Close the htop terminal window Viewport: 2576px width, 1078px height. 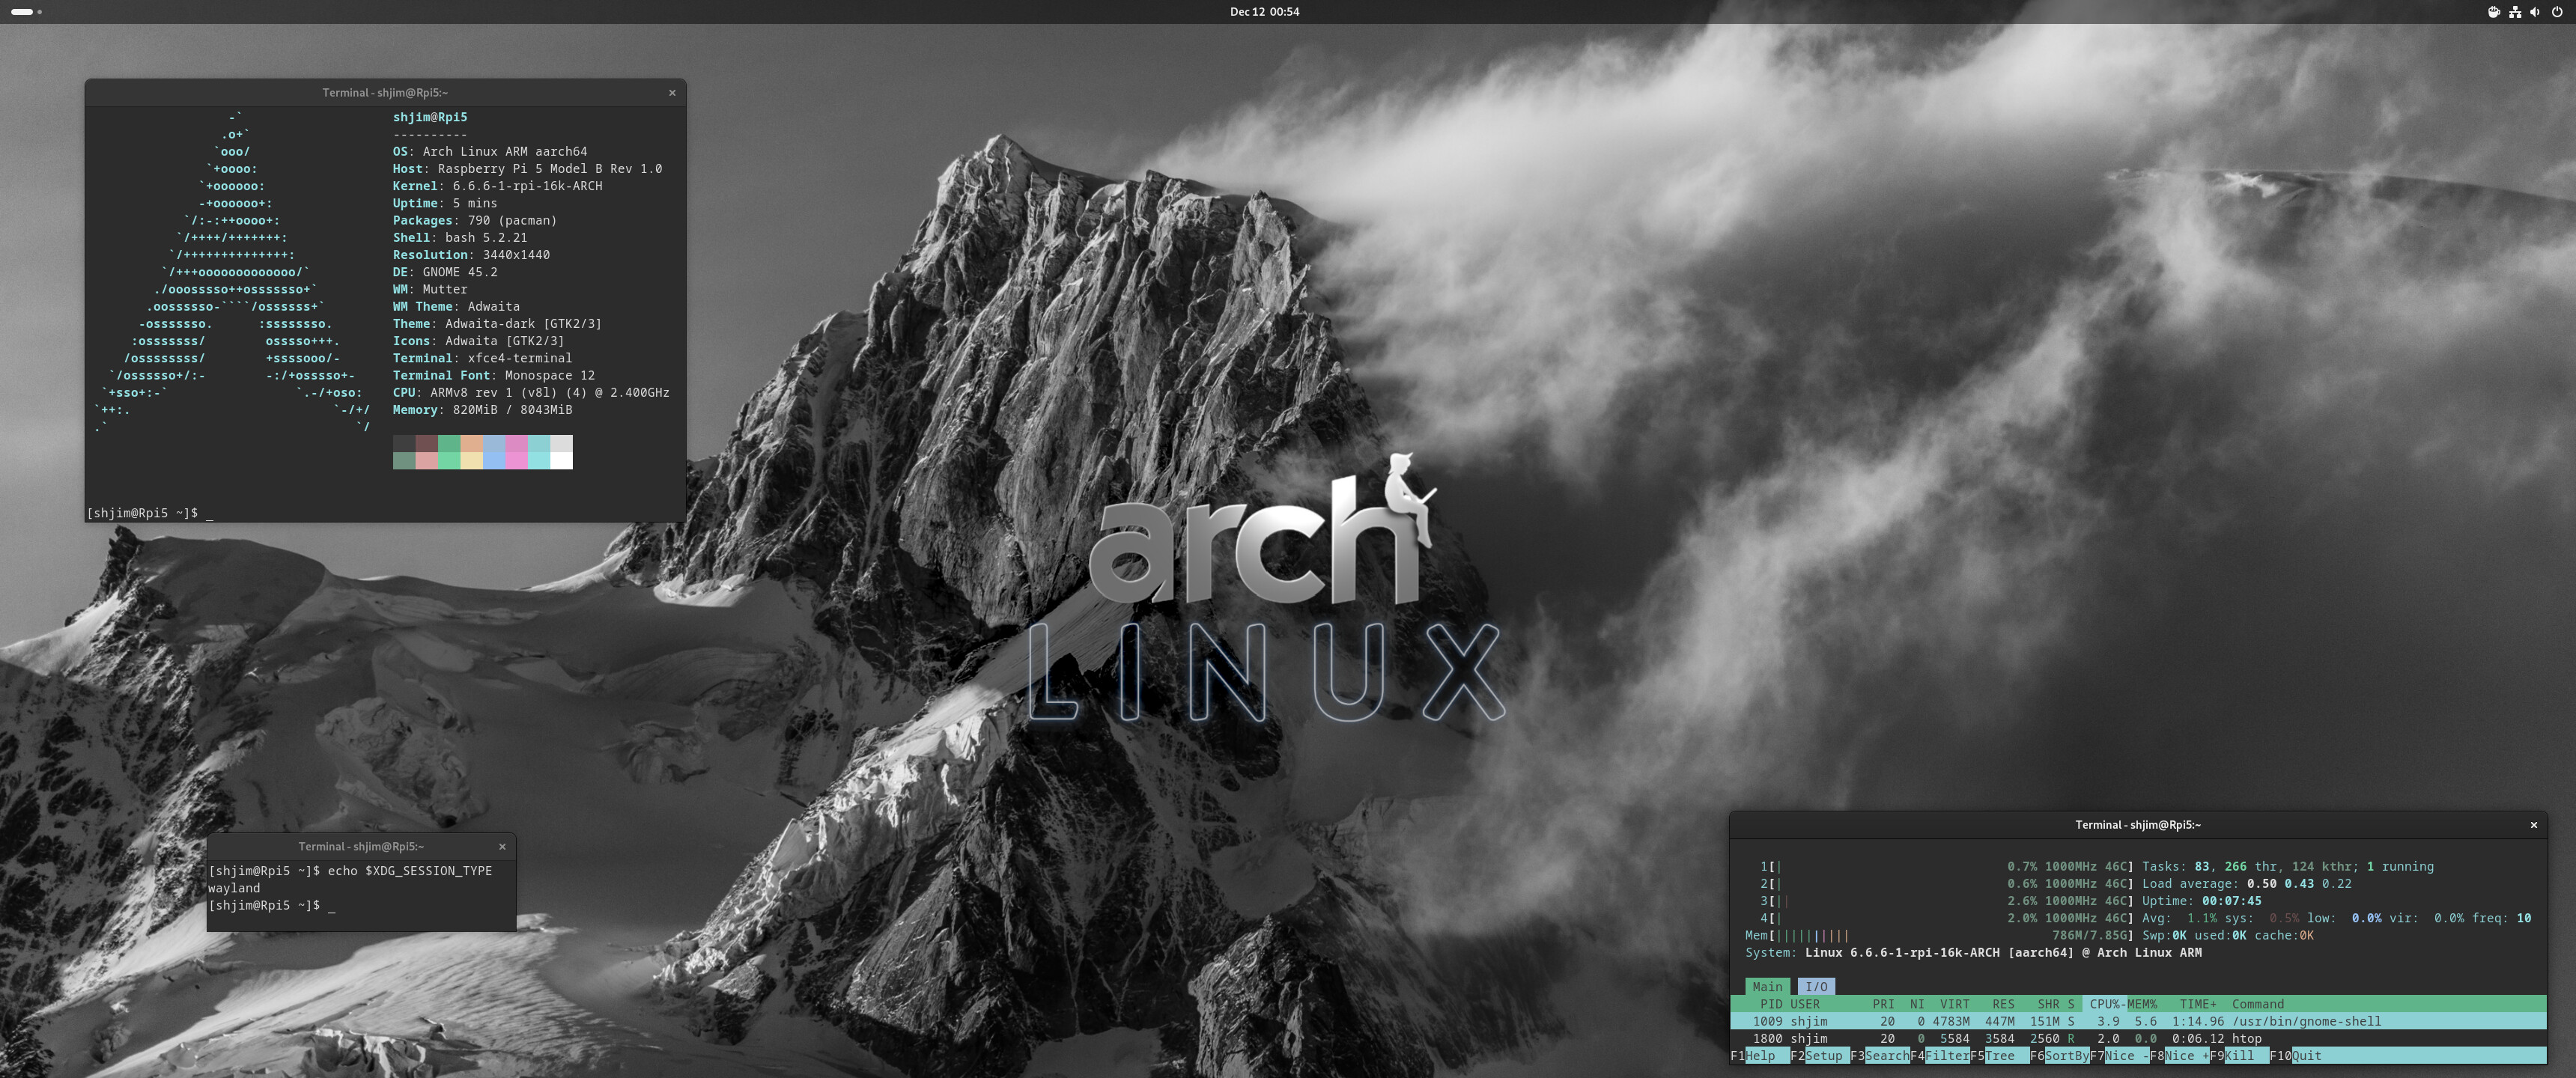tap(2533, 825)
